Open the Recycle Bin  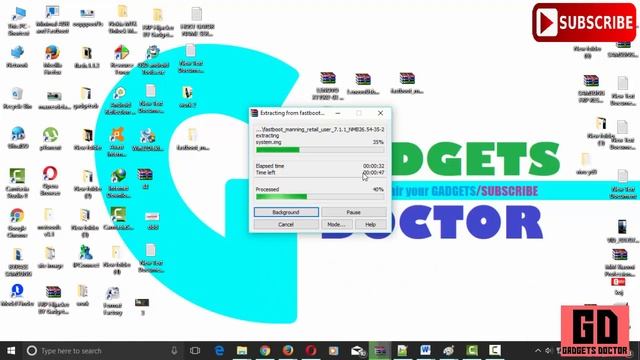[x=17, y=98]
